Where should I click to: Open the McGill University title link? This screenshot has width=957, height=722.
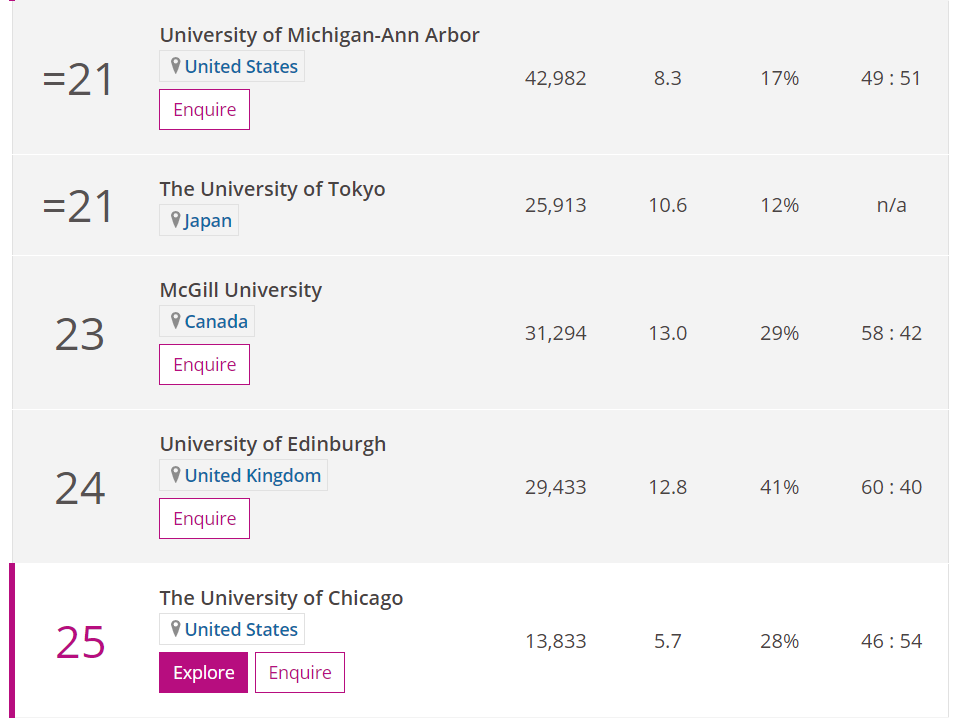point(240,290)
